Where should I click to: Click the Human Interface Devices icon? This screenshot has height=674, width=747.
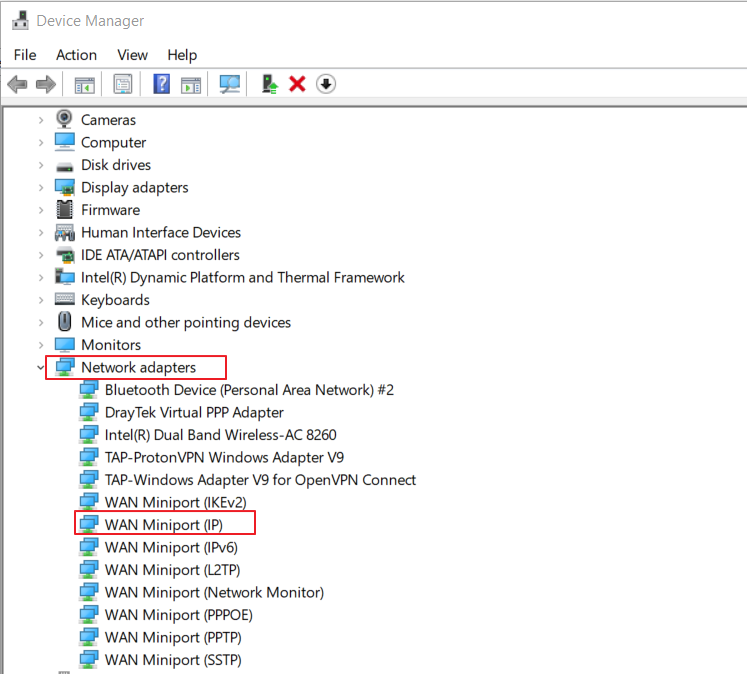[x=65, y=232]
